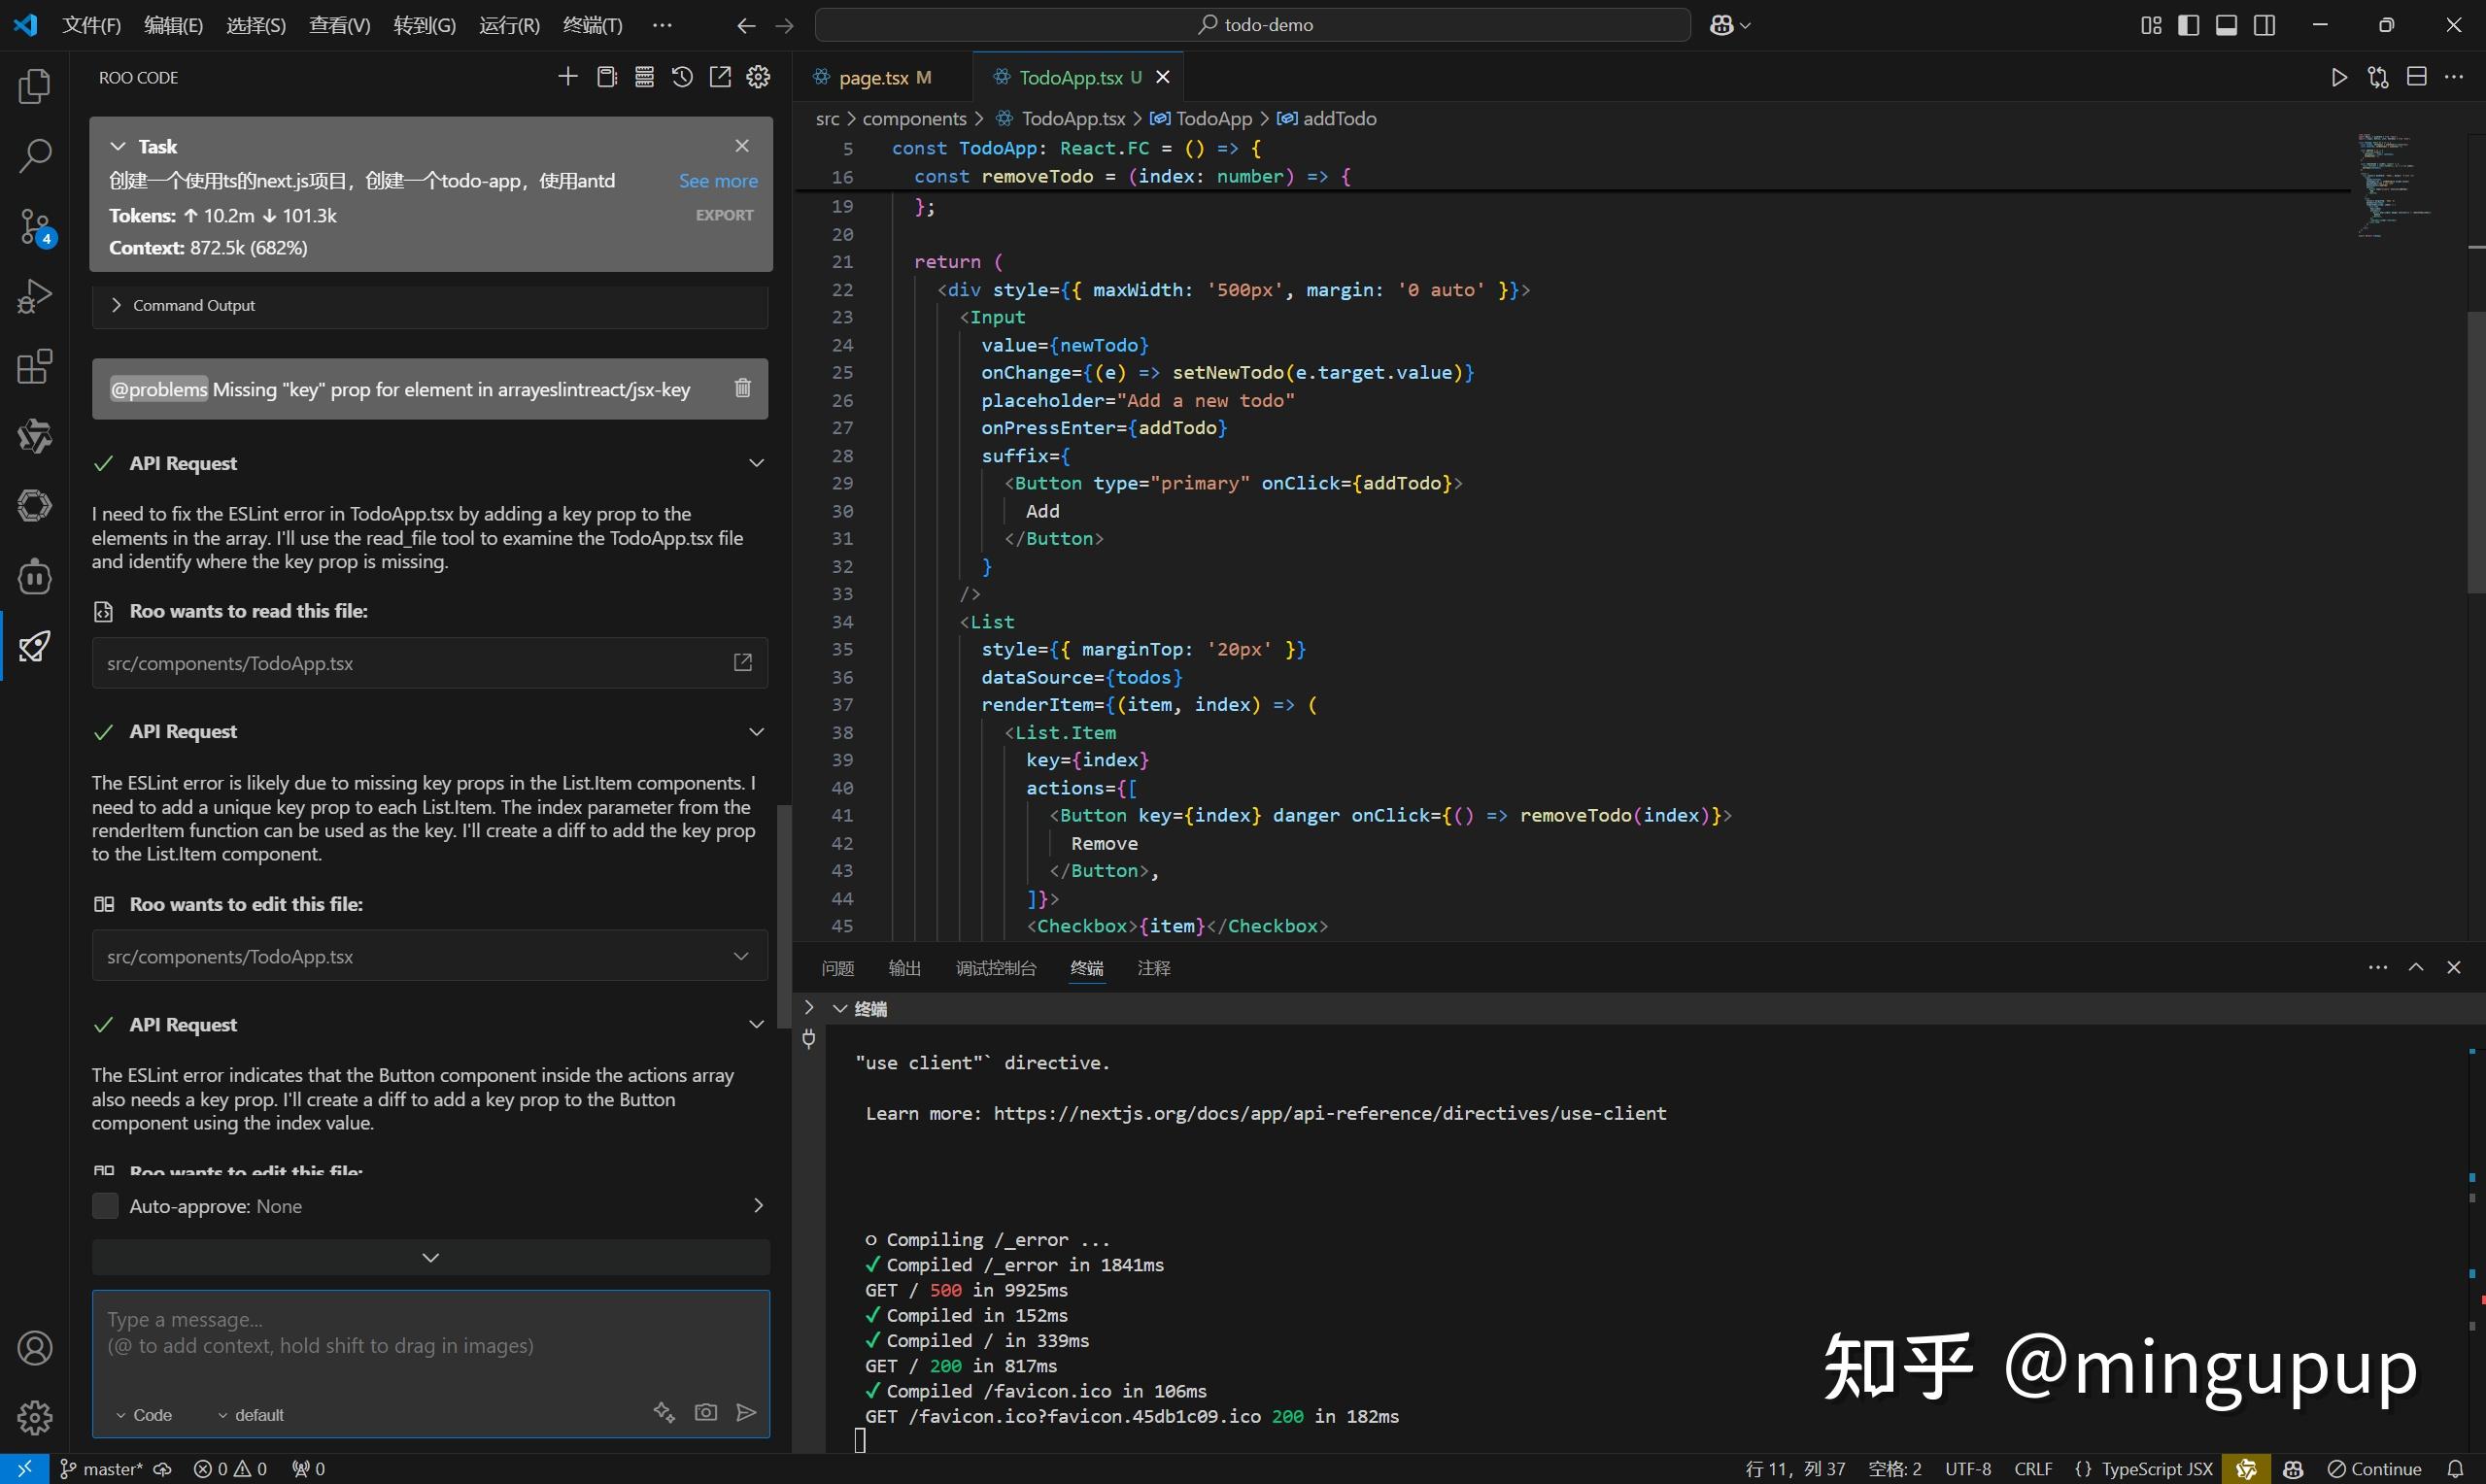The width and height of the screenshot is (2486, 1484).
Task: Open the Code mode dropdown in chat input
Action: click(144, 1414)
